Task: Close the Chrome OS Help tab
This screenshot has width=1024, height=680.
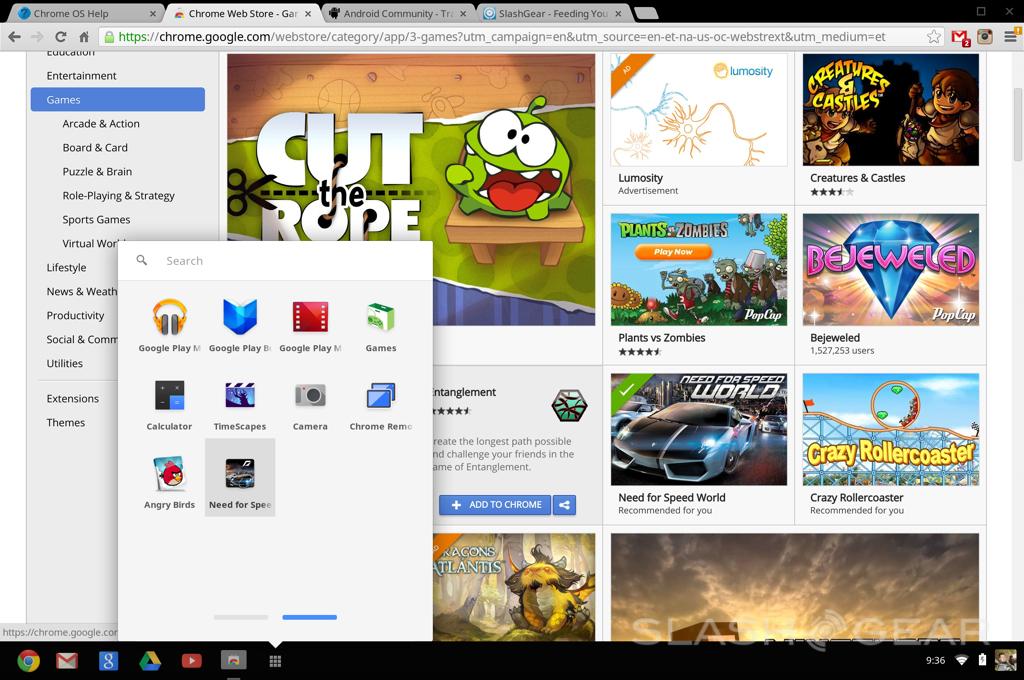Action: coord(153,13)
